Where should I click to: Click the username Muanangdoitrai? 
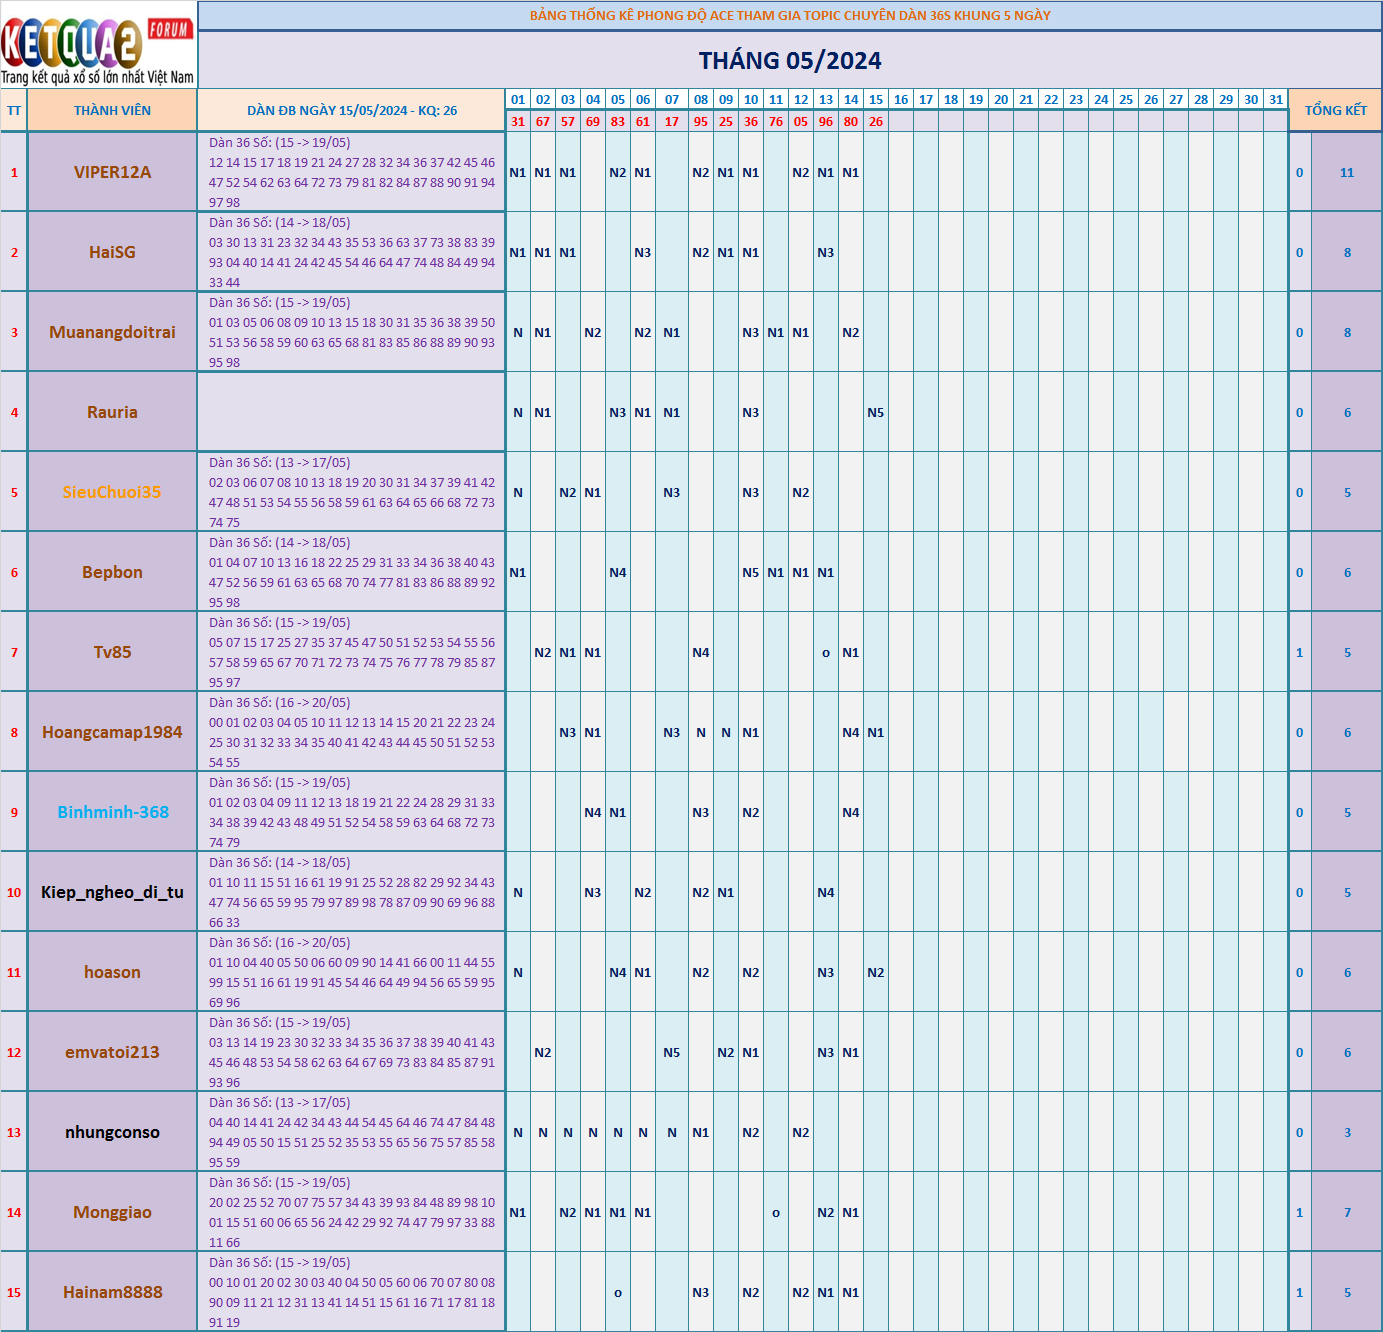tap(111, 331)
